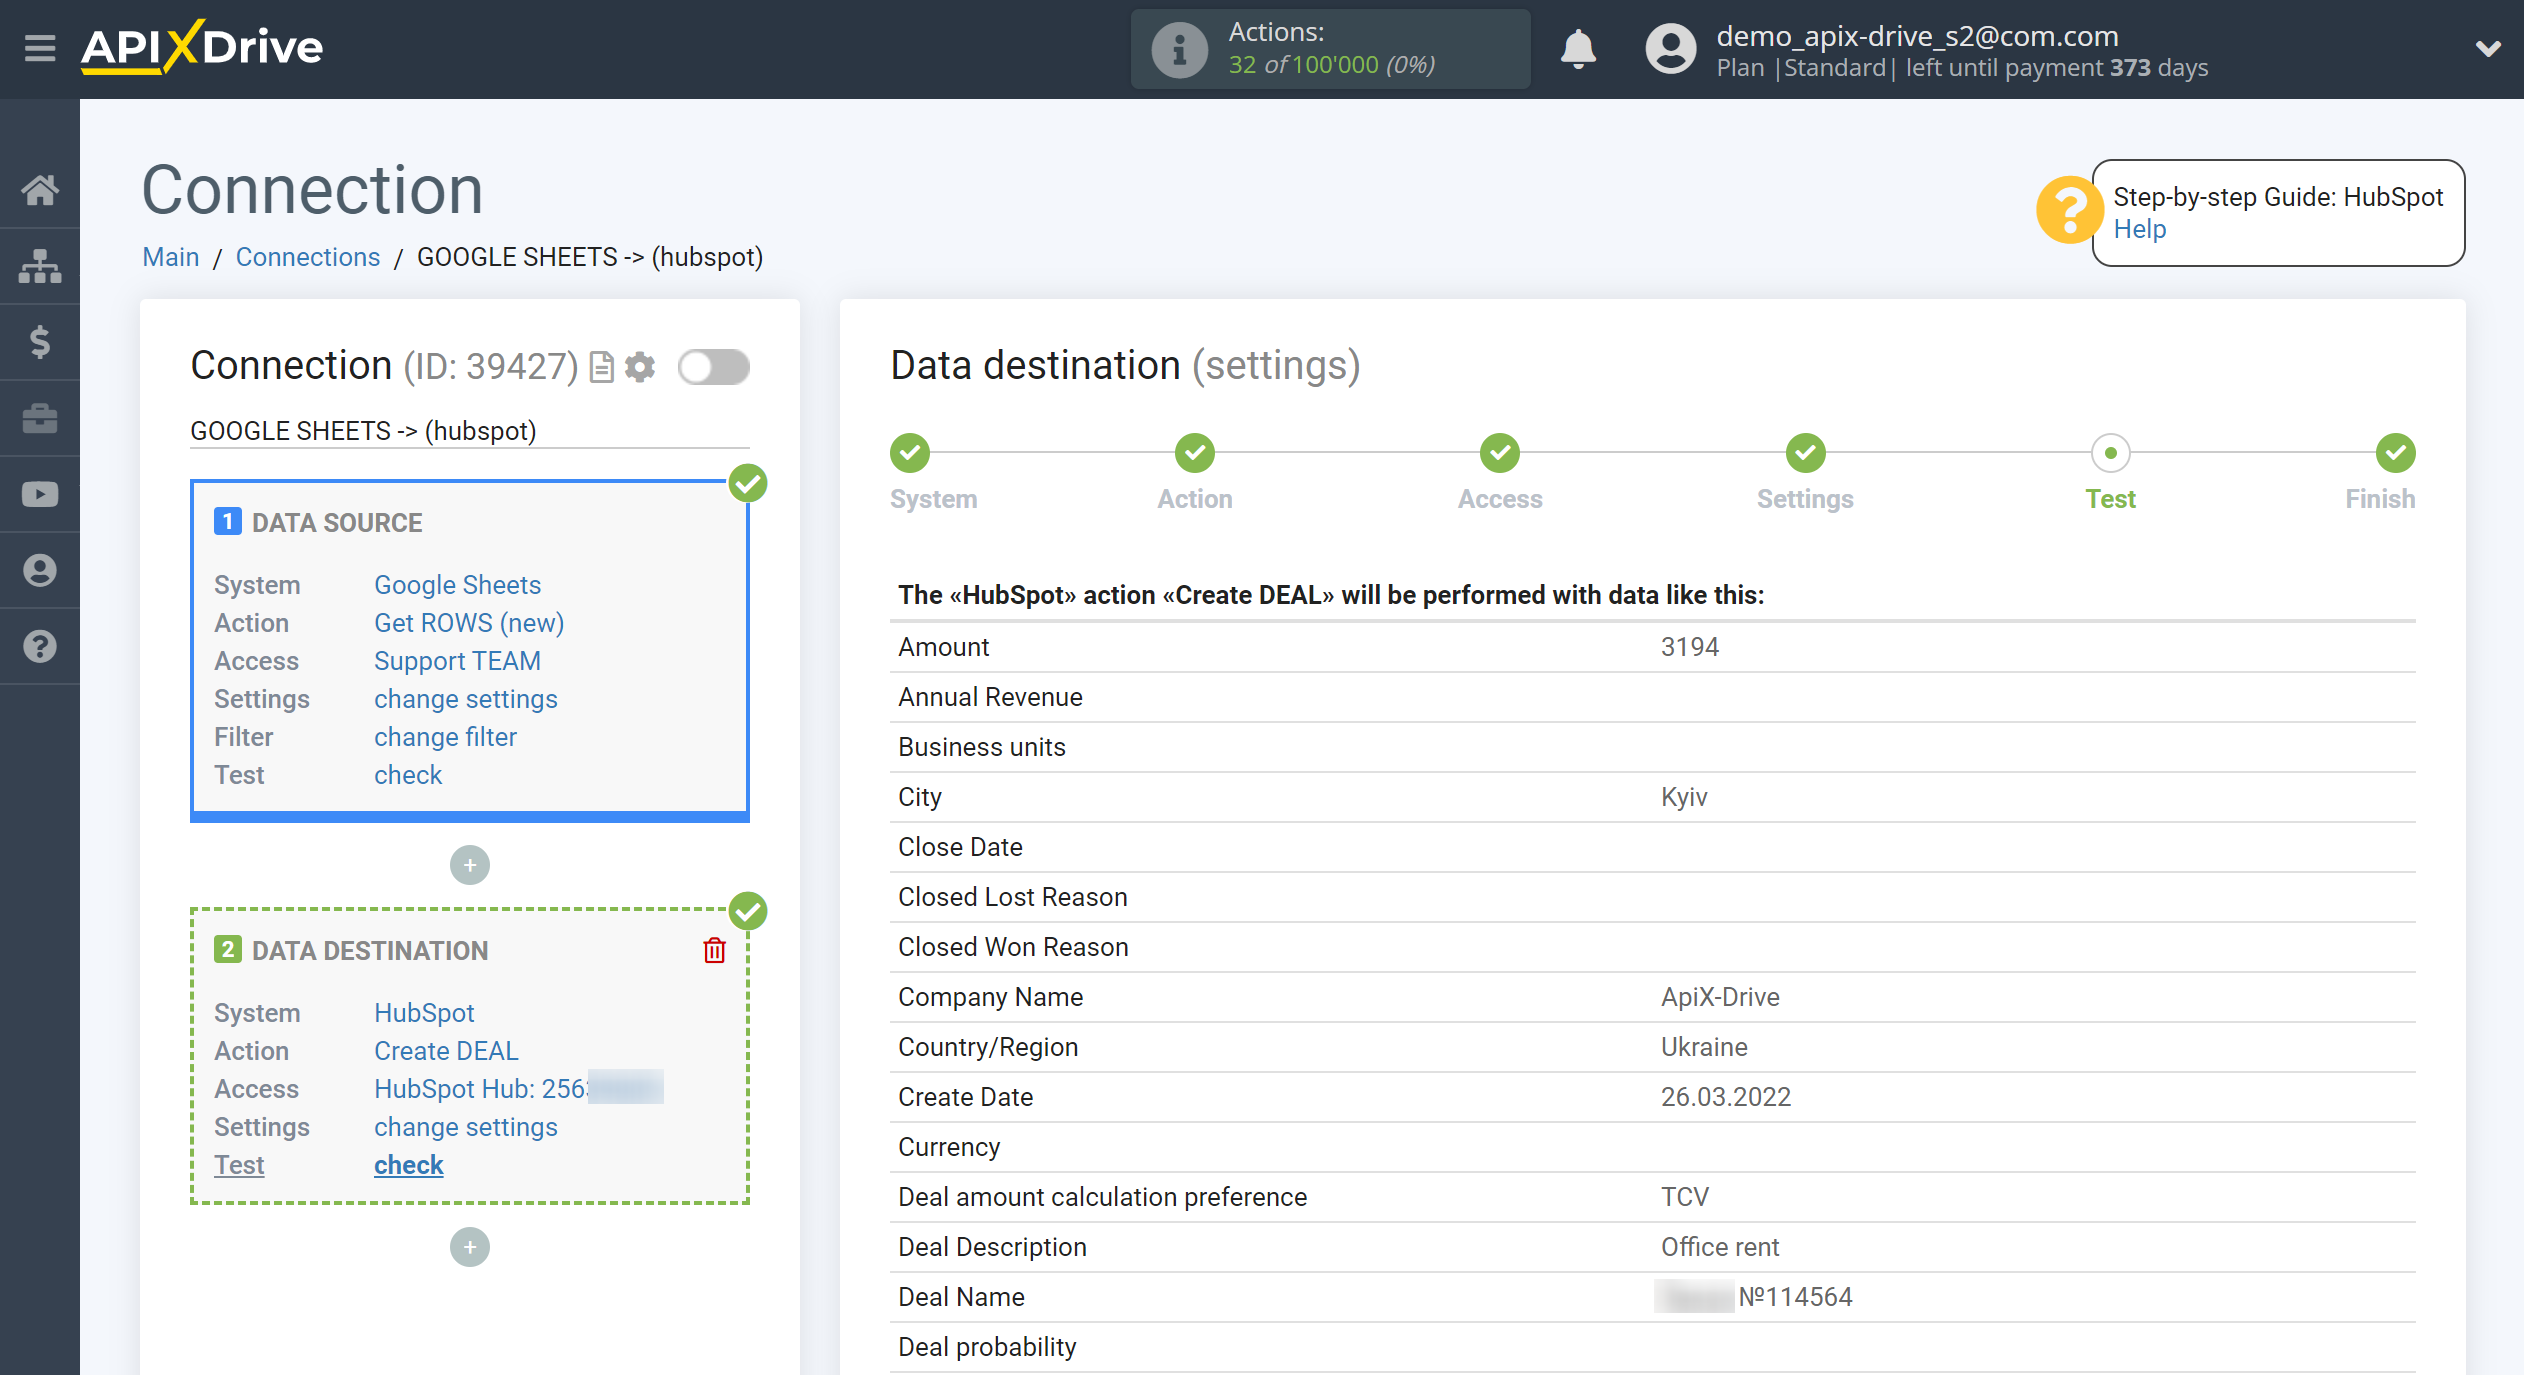Click the data destination green checkmark badge
The width and height of the screenshot is (2524, 1375).
click(748, 911)
